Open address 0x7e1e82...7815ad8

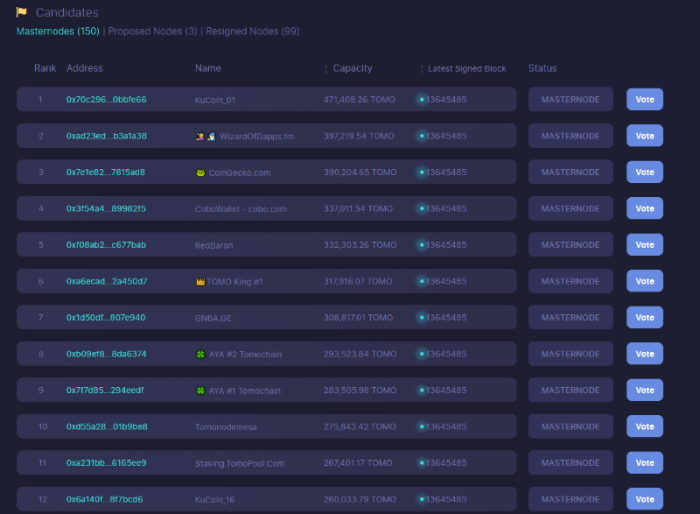coord(105,172)
